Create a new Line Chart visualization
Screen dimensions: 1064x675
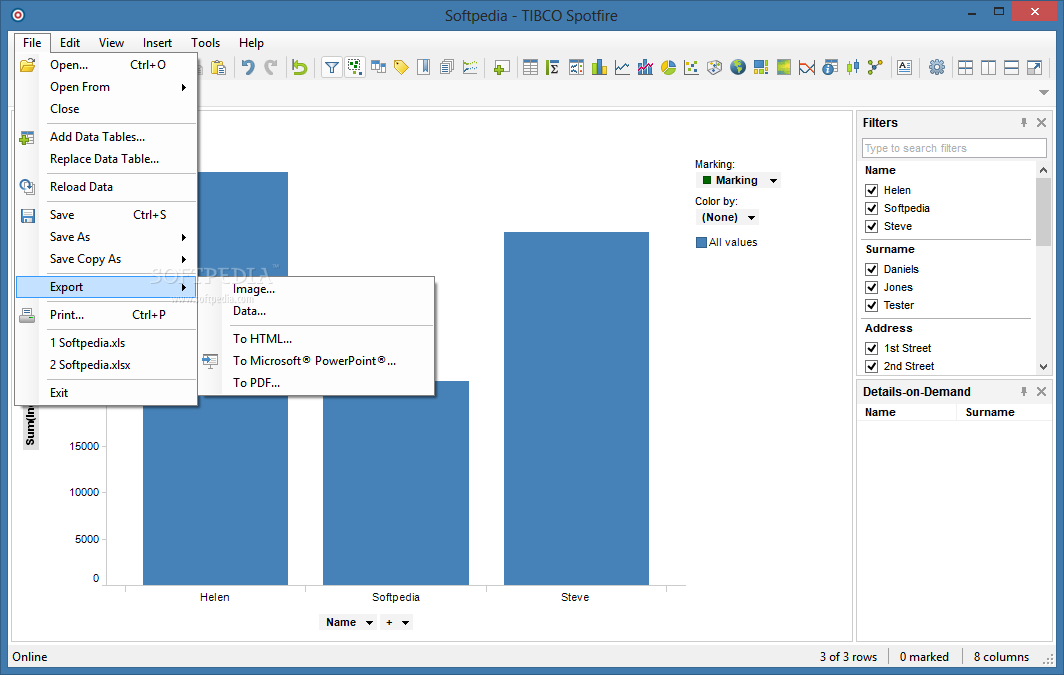coord(622,67)
